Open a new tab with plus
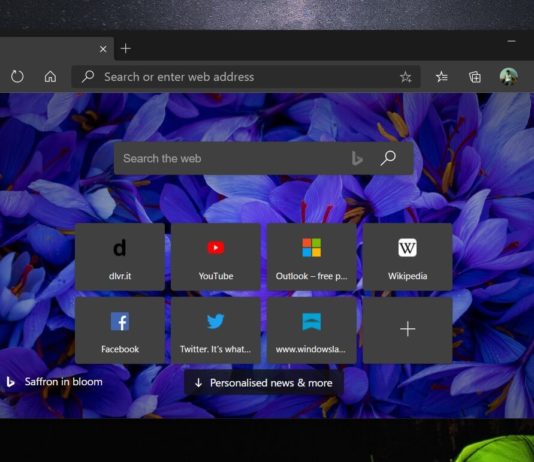 tap(126, 48)
